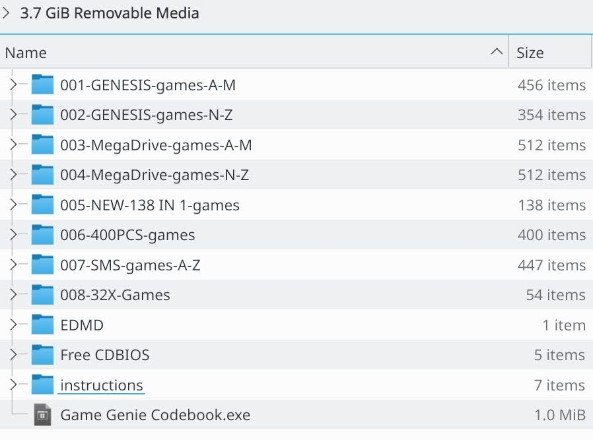Select the 001-GENESIS-games-A-M folder icon
593x440 pixels.
point(42,84)
